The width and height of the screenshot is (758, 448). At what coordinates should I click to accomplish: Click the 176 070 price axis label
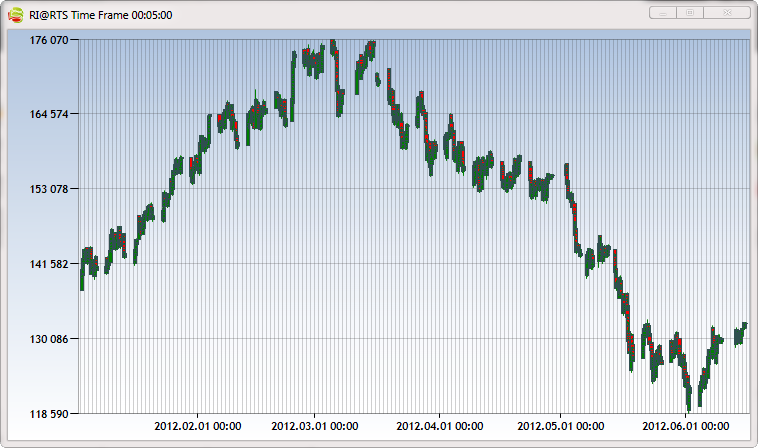[49, 40]
